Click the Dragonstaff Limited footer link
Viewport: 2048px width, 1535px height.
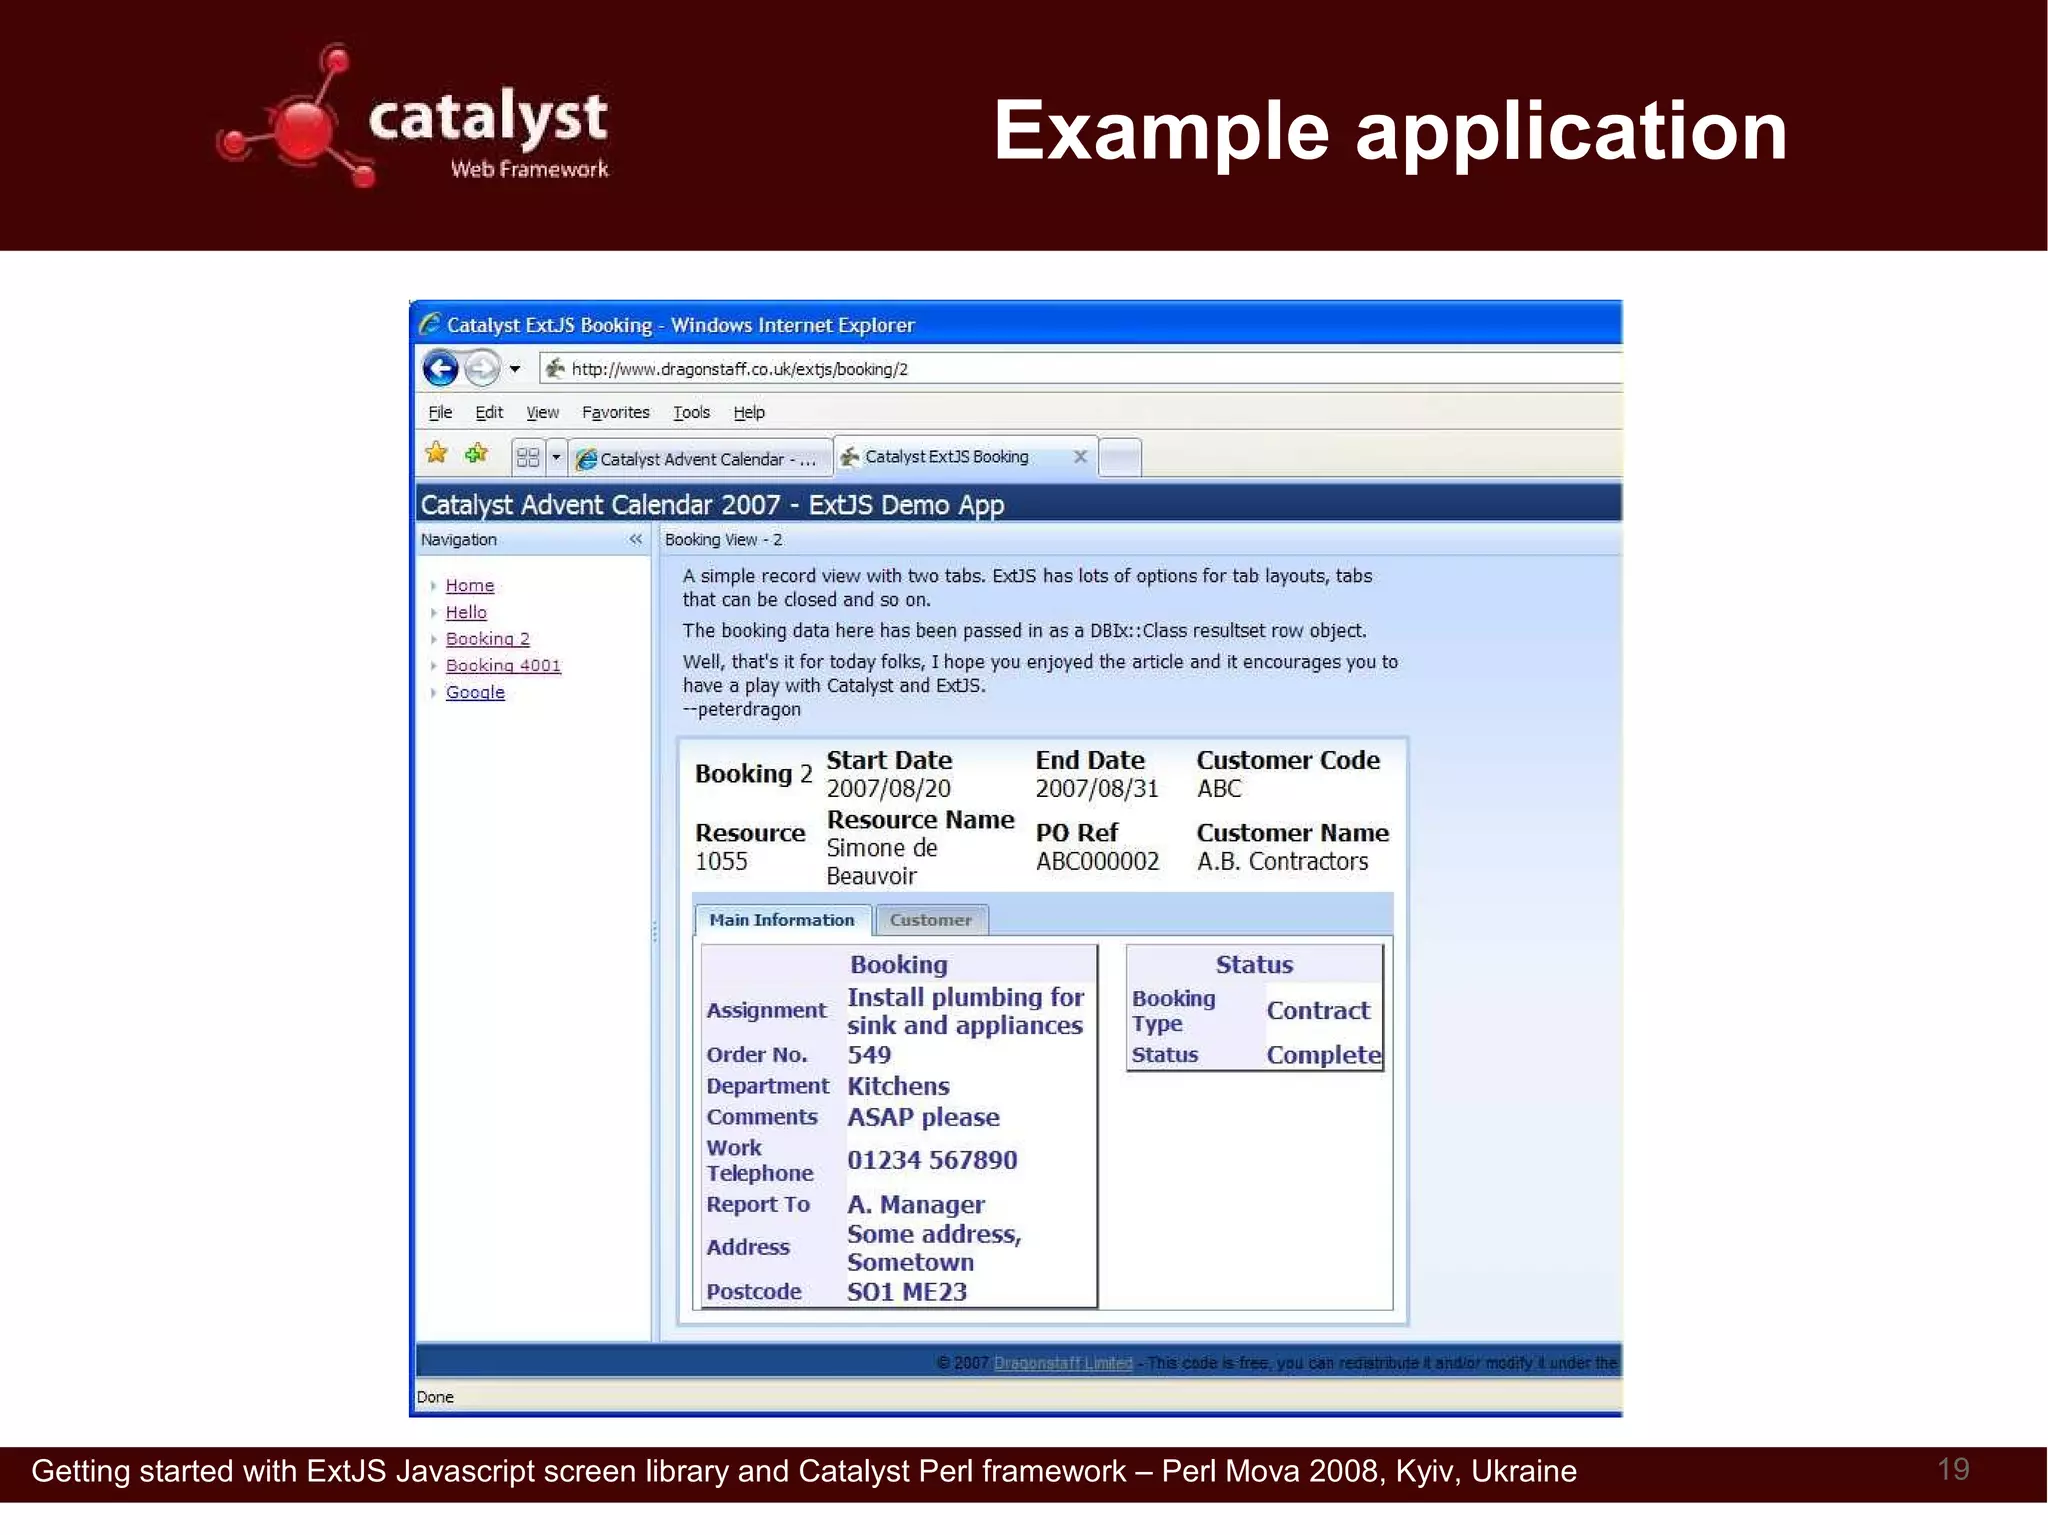point(1062,1363)
